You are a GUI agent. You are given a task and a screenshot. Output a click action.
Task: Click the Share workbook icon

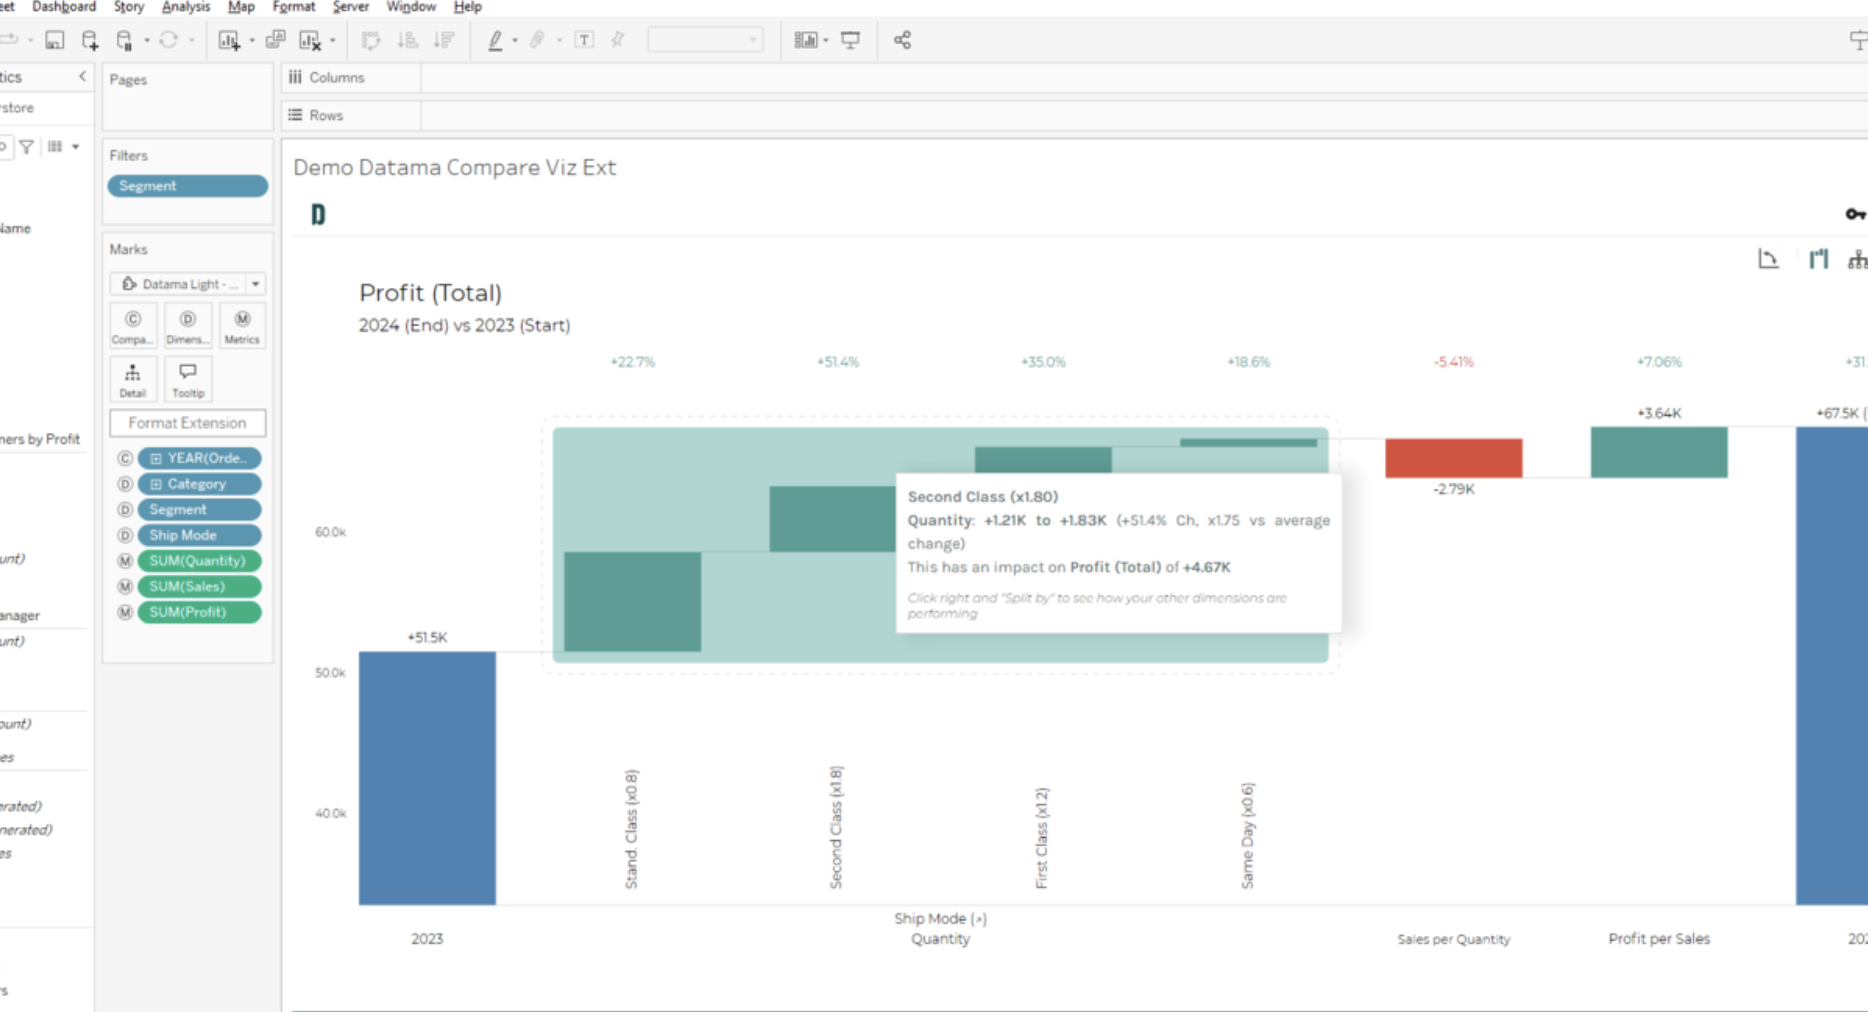[902, 40]
